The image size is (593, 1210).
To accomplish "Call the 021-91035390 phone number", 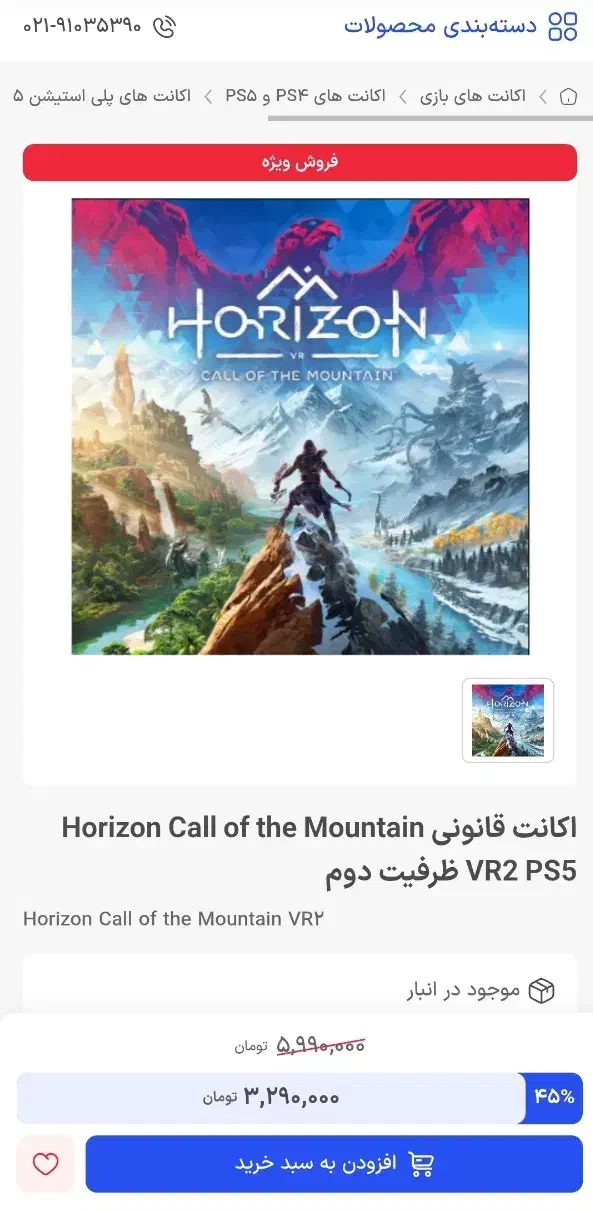I will (x=82, y=26).
